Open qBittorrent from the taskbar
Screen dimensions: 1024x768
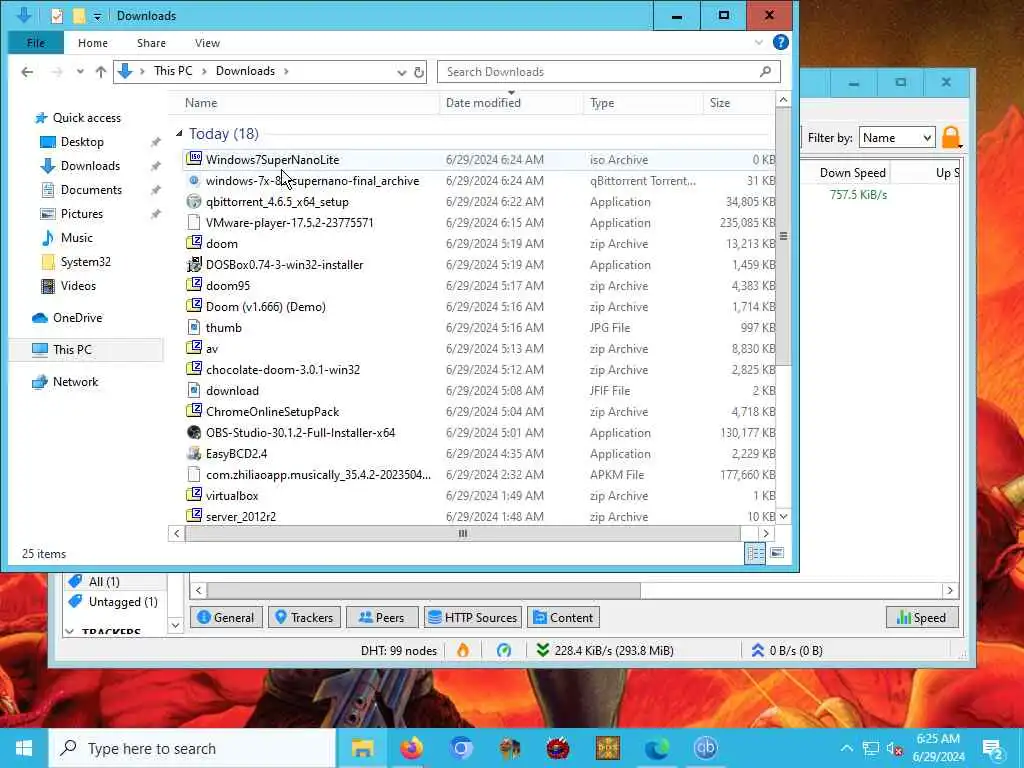pos(705,748)
